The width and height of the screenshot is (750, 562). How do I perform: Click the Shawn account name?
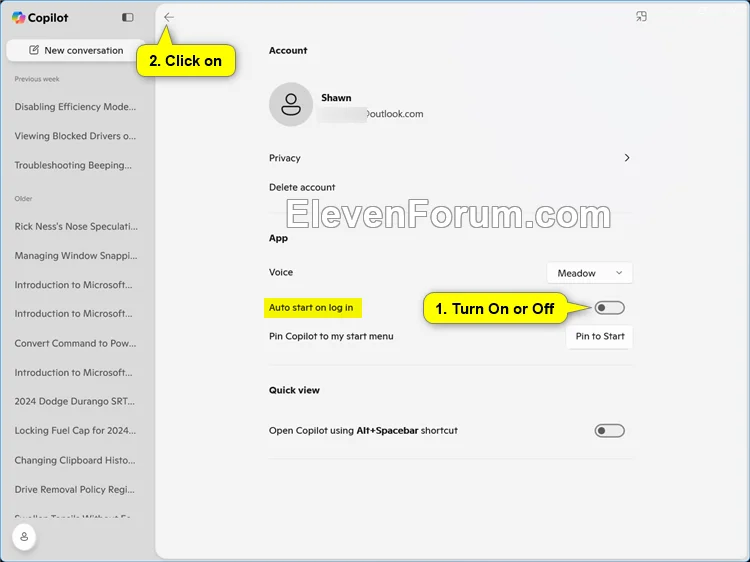click(336, 98)
